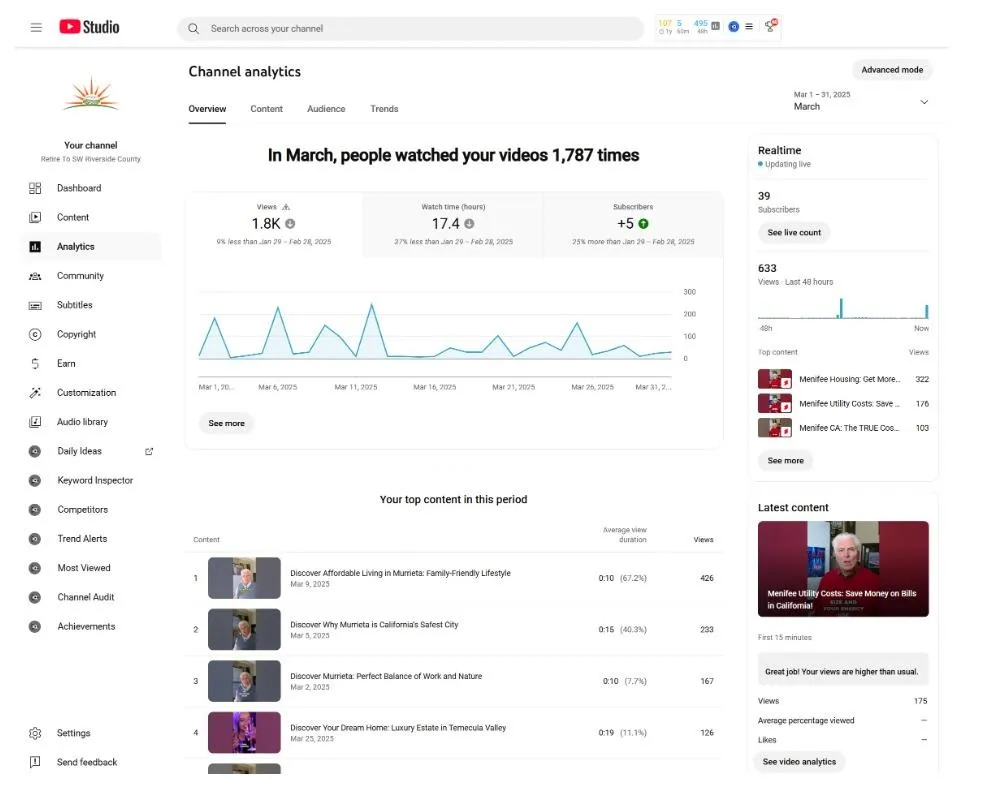Click the Subtitles sidebar icon

click(35, 306)
